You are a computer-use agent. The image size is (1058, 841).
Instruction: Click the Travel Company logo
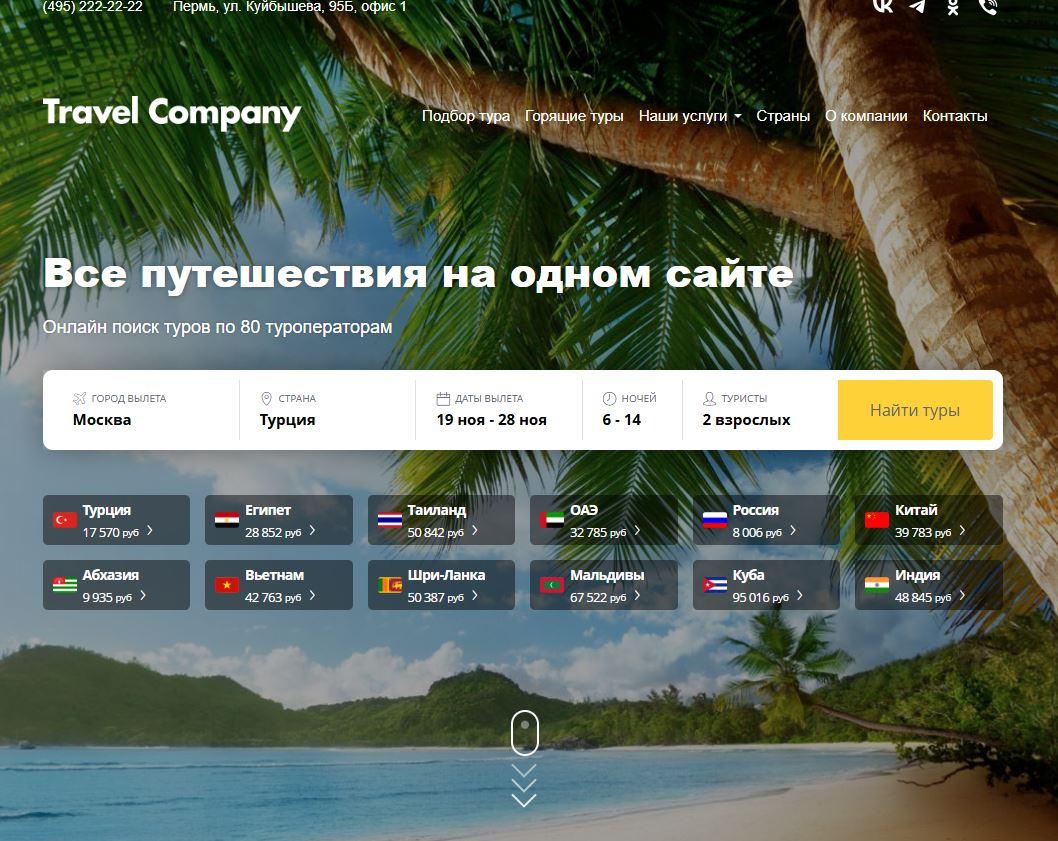click(172, 113)
